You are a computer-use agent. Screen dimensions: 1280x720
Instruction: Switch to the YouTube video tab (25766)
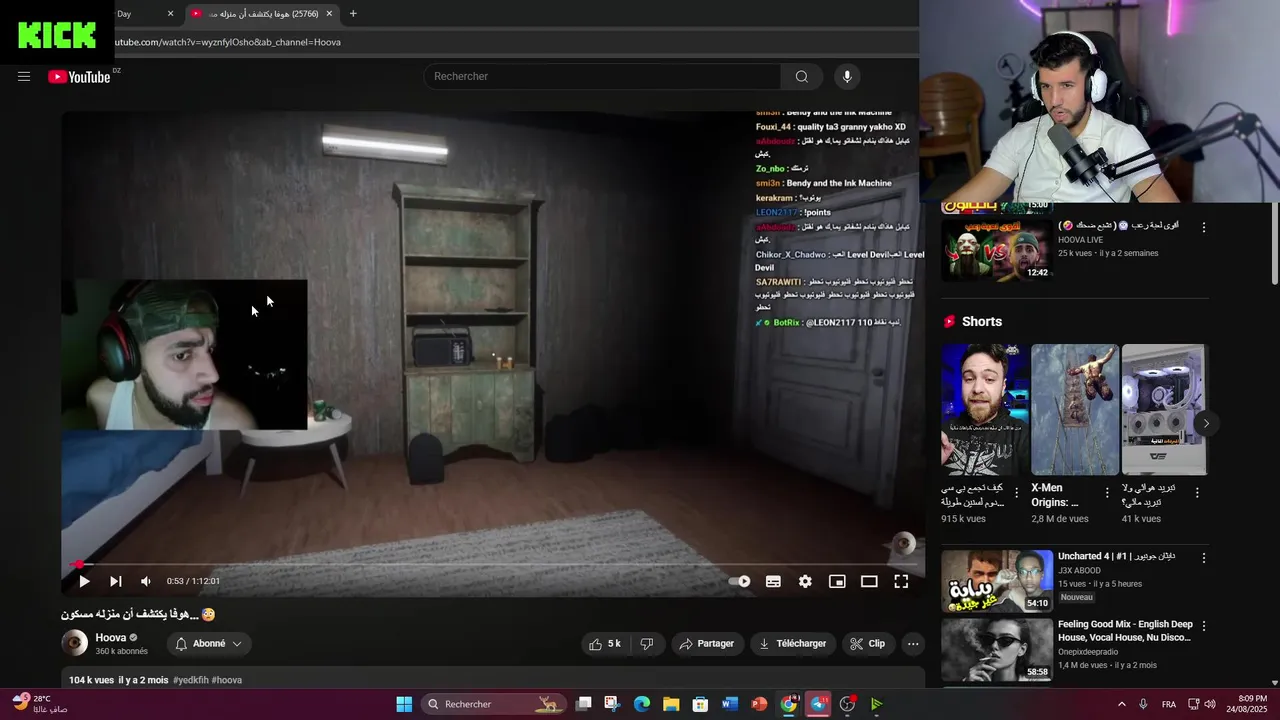pos(262,14)
